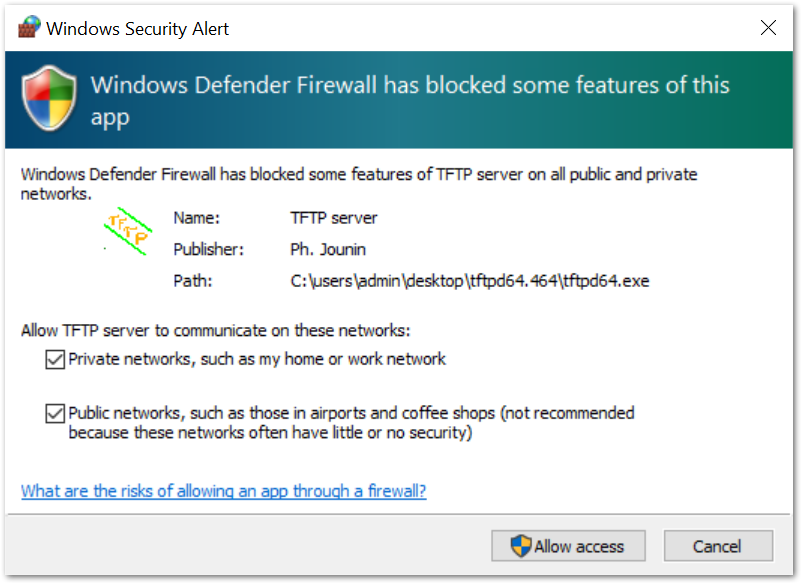Click the Private networks option label text
The width and height of the screenshot is (802, 584).
[257, 359]
